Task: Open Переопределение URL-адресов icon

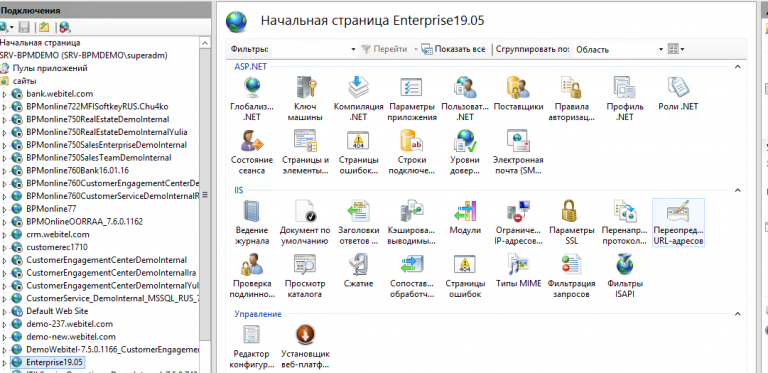Action: click(x=678, y=222)
